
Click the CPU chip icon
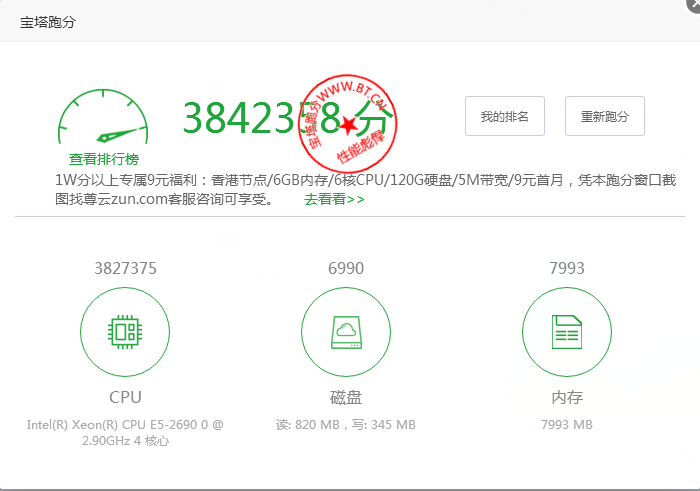pos(125,332)
